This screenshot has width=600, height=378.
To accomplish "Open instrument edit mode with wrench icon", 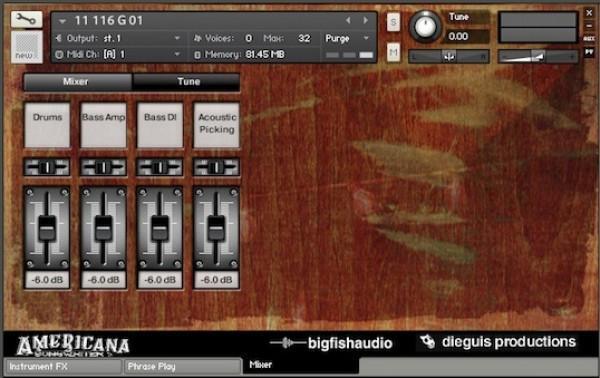I will pyautogui.click(x=26, y=19).
